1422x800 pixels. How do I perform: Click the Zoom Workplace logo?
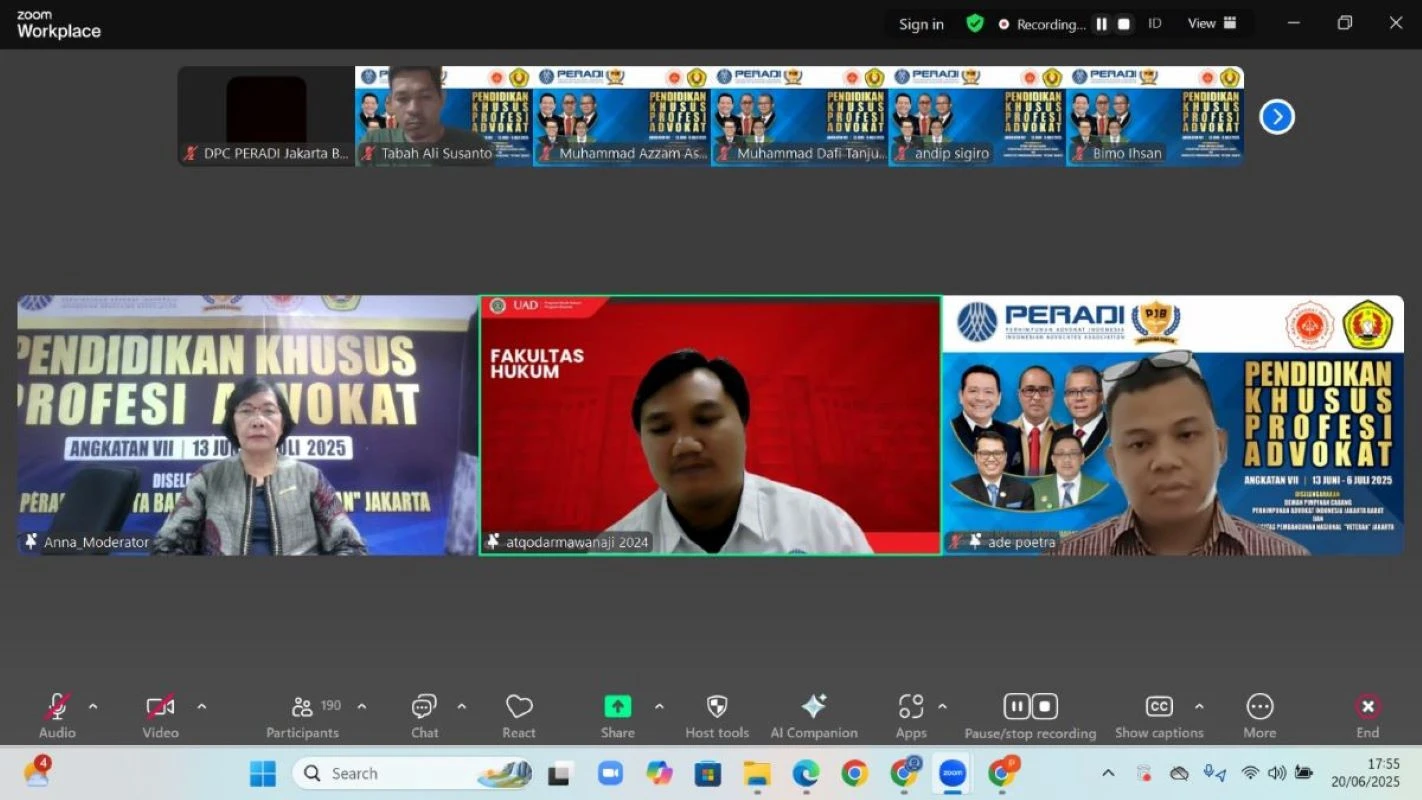[x=58, y=24]
